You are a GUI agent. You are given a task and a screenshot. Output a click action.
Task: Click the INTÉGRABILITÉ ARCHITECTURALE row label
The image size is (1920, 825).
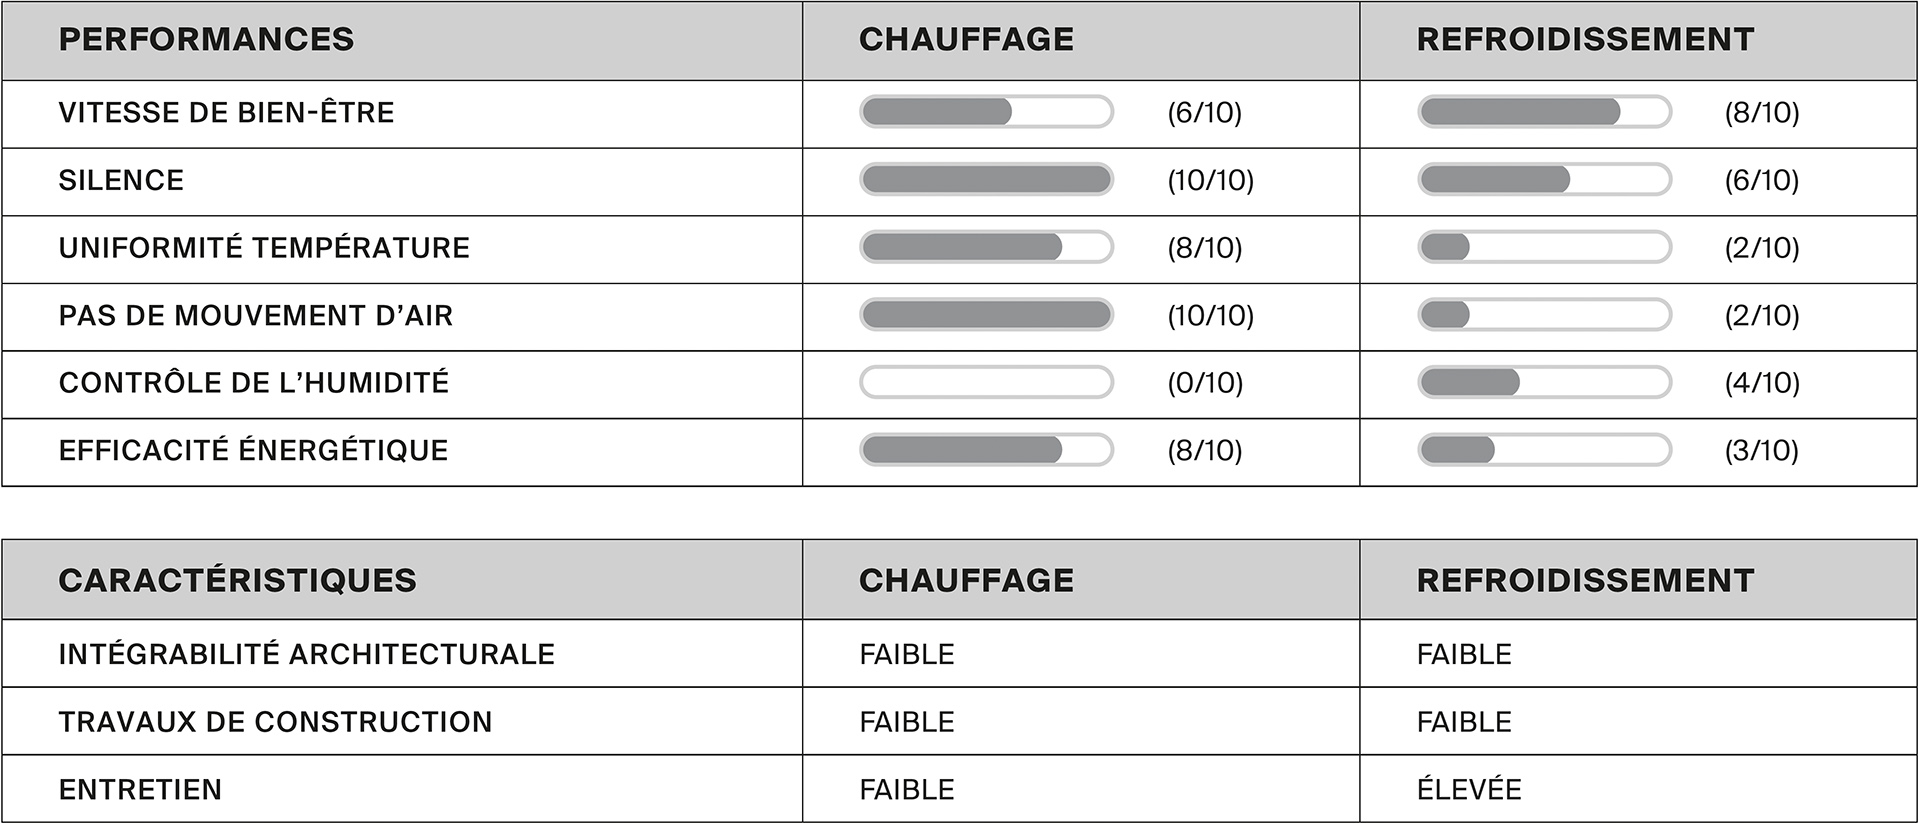click(306, 654)
